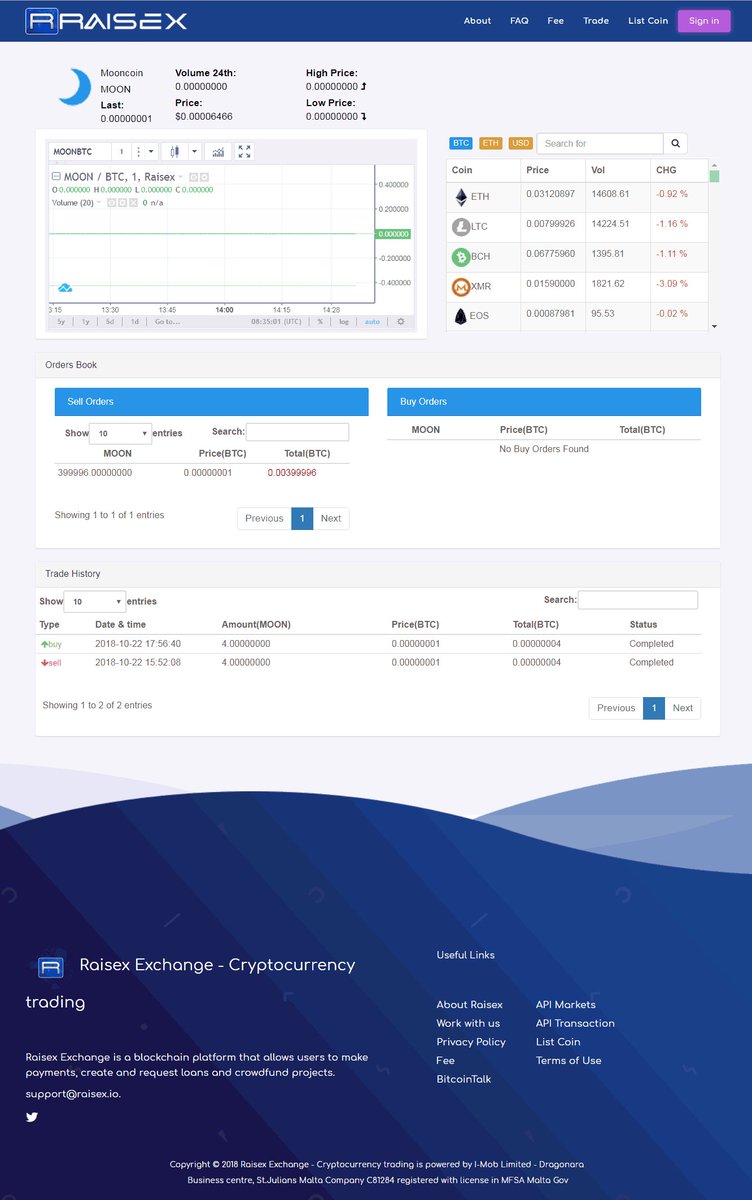
Task: Collapse the MOON / BTC chart legend
Action: [x=56, y=176]
